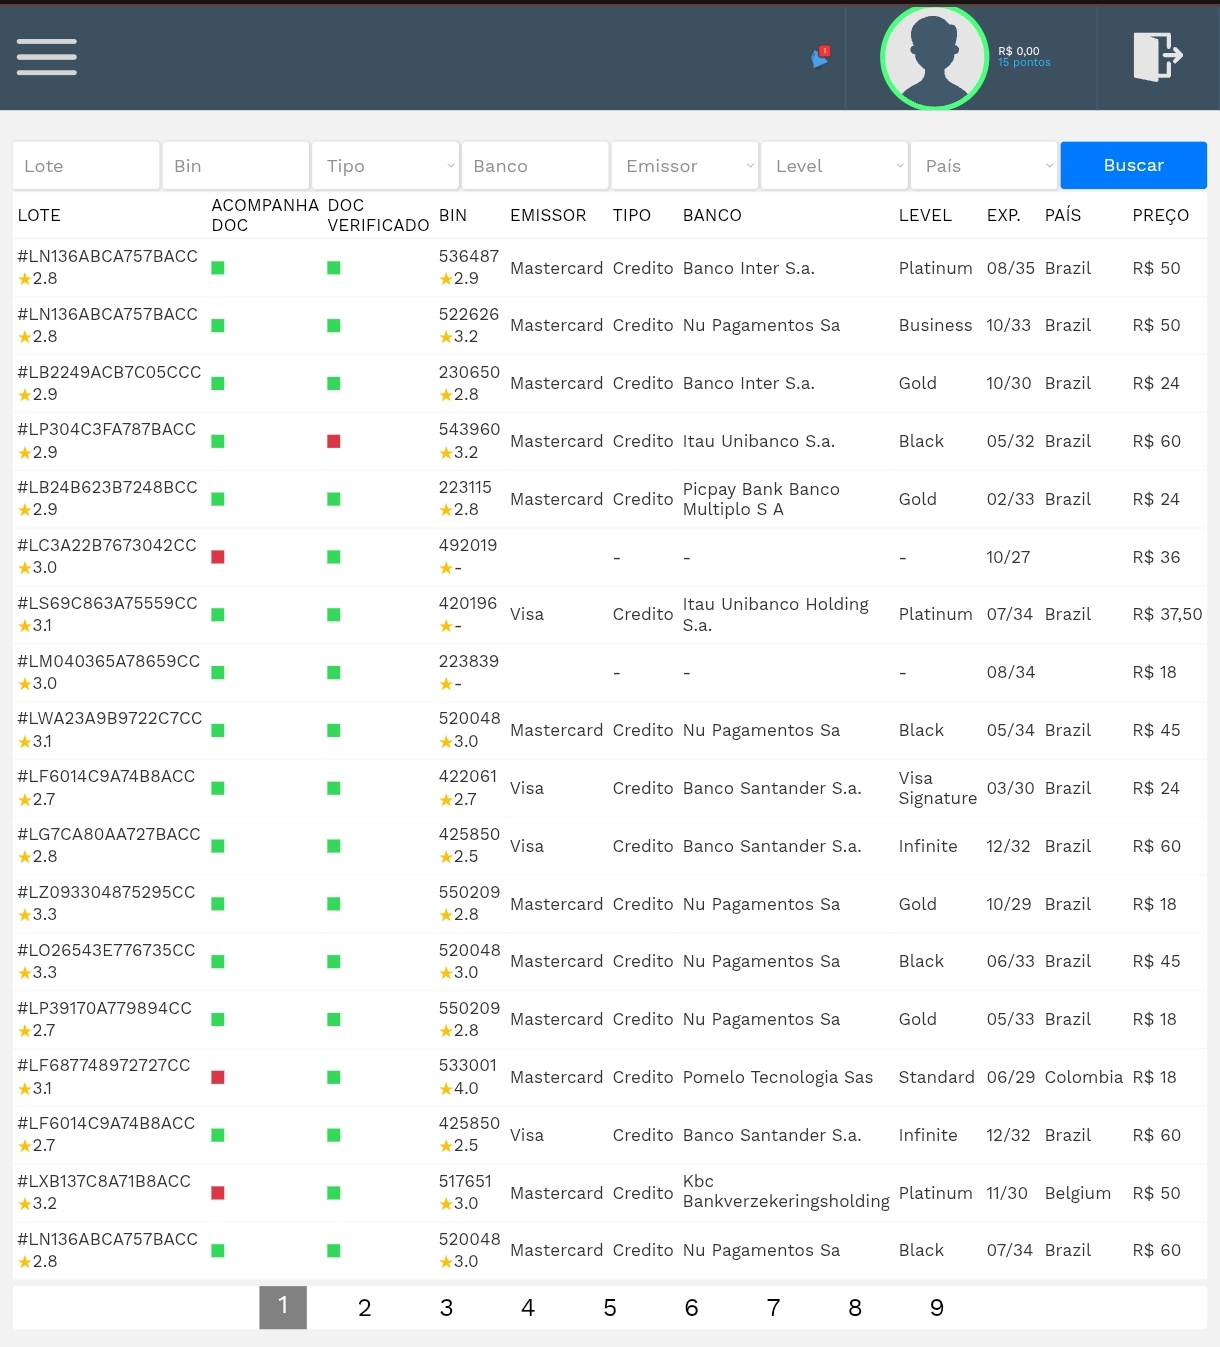Select lote "#LWA23A9B9722C7CC"

click(x=110, y=718)
